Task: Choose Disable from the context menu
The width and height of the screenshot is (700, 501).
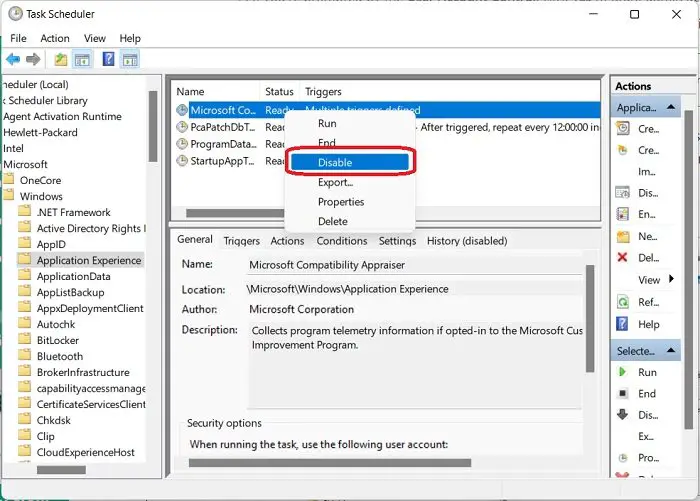Action: 350,162
